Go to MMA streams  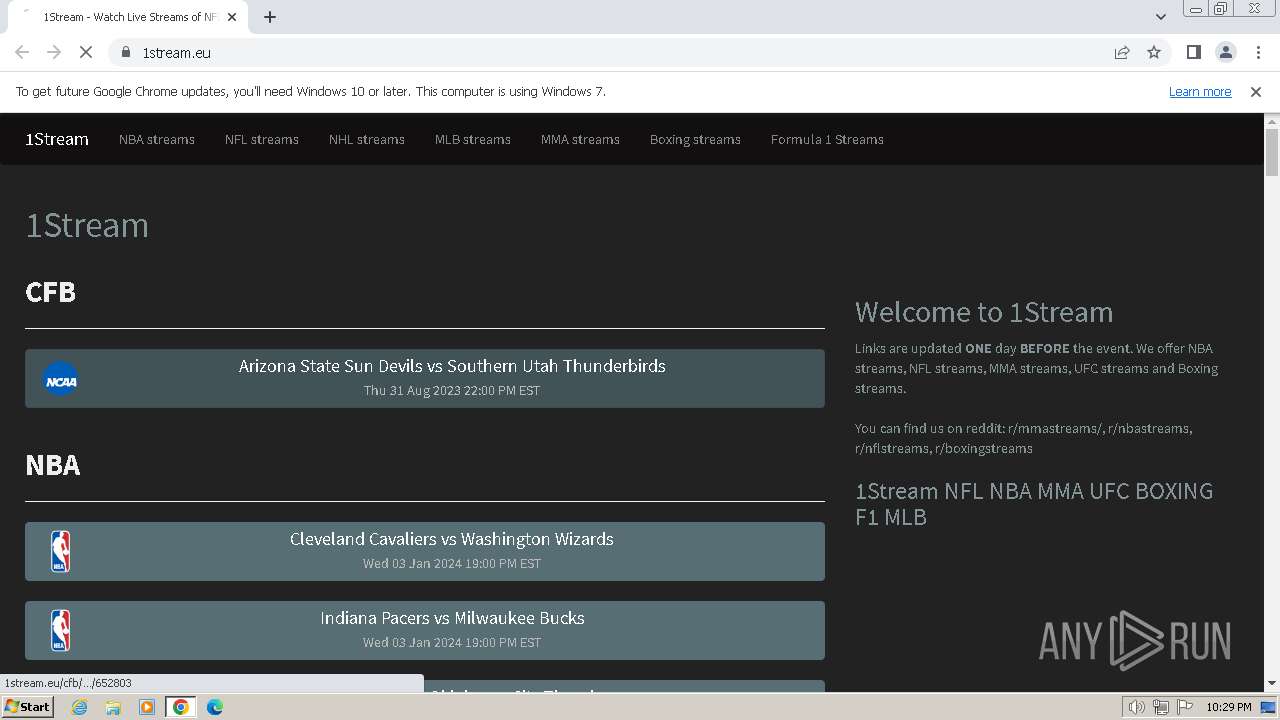click(x=580, y=139)
